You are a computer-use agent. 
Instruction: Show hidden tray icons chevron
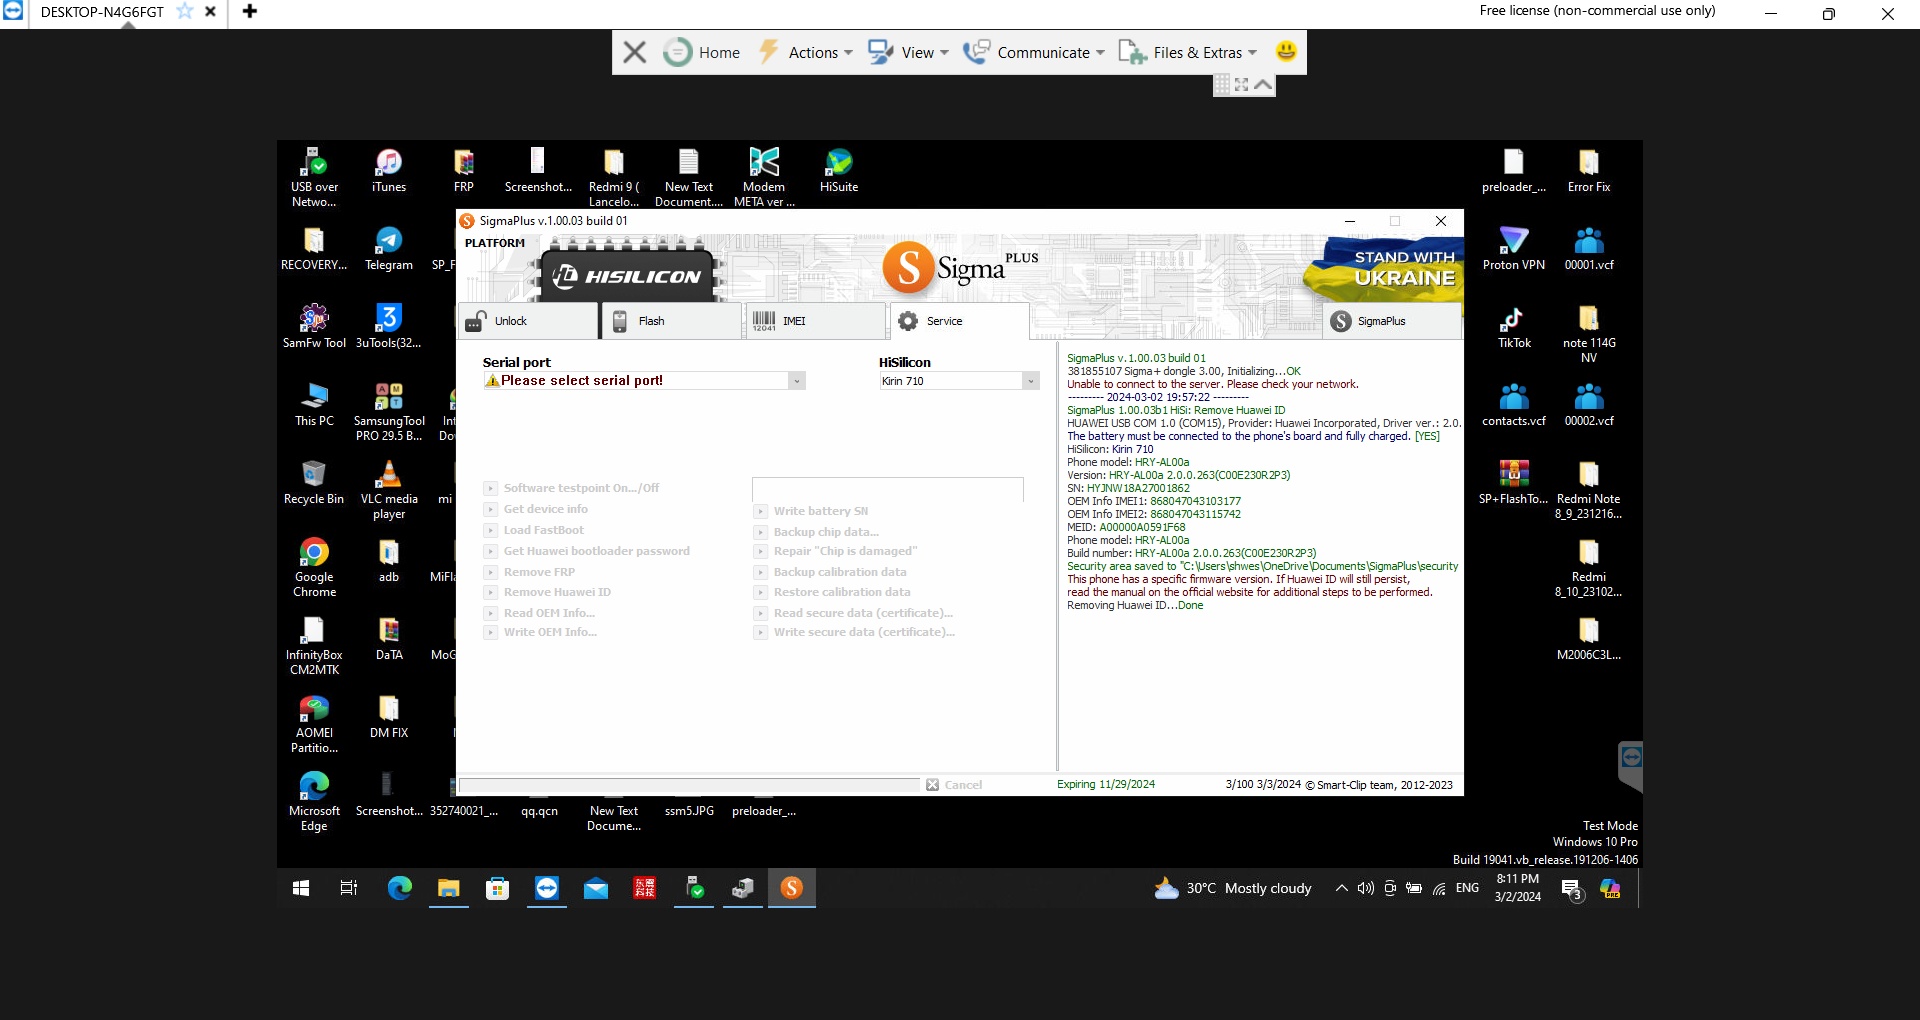[x=1341, y=888]
